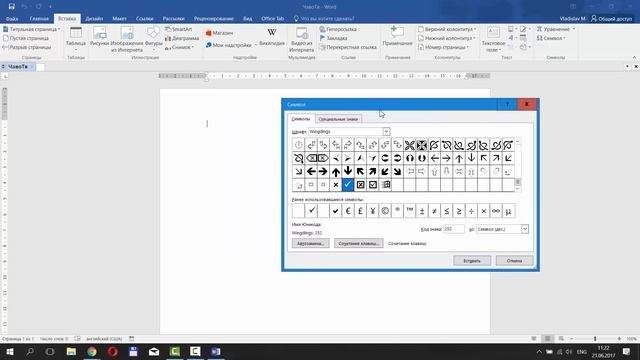Choose the plus-minus sign in recent symbols
The image size is (640, 360).
tap(422, 211)
